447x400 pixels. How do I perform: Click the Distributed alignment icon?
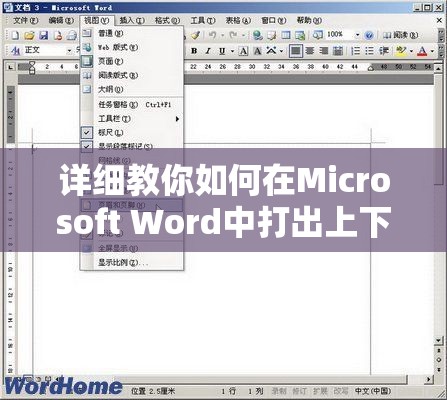coord(338,51)
